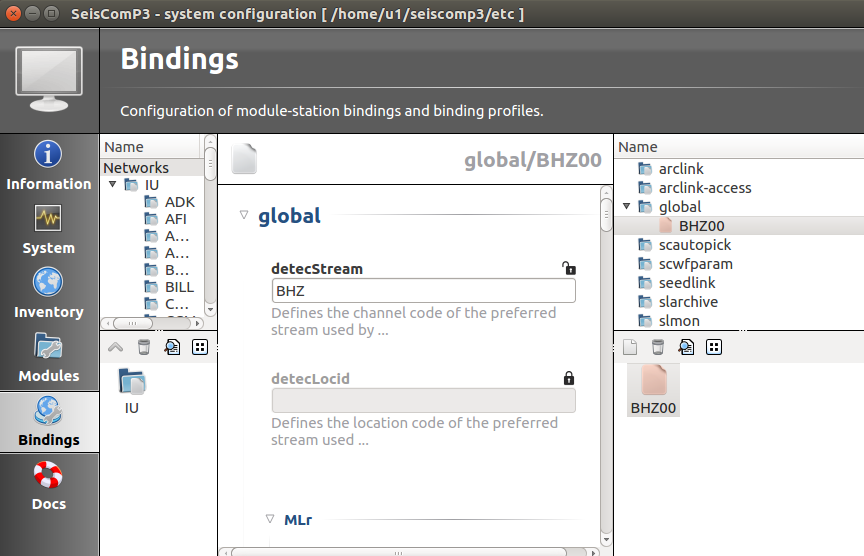The width and height of the screenshot is (864, 556).
Task: Select the large IU network folder icon
Action: [132, 392]
